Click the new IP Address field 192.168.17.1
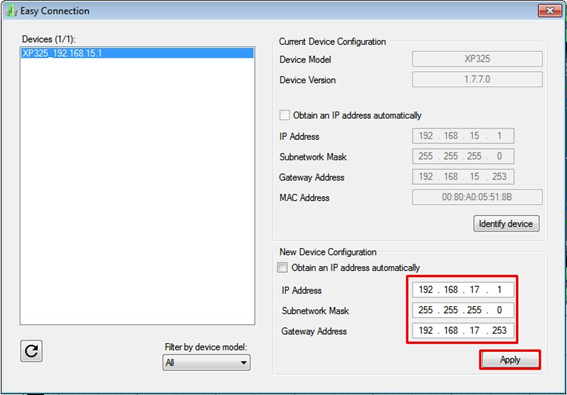The image size is (567, 395). point(463,290)
